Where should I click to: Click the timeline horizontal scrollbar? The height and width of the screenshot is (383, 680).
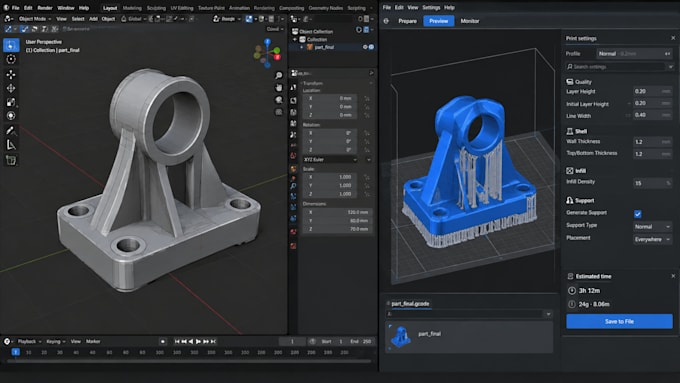click(x=190, y=361)
